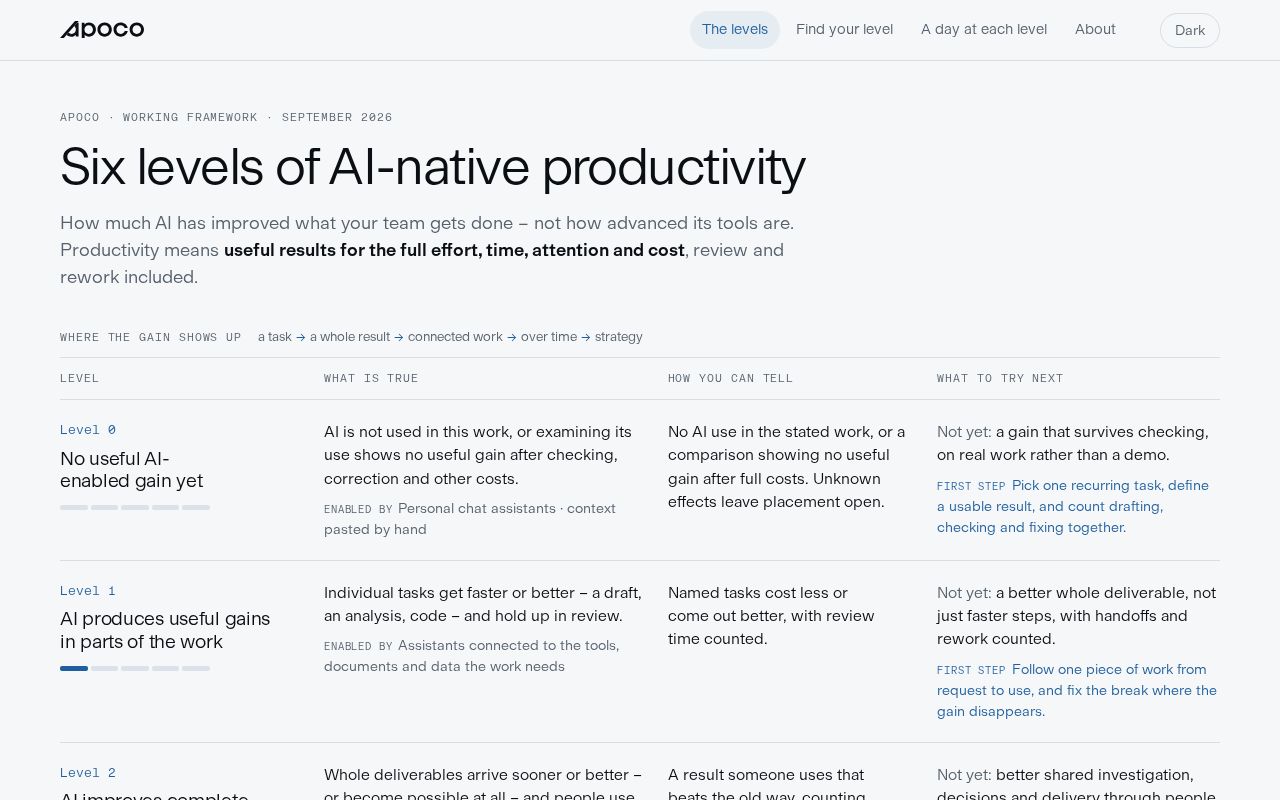Click 'Apoco · Working Framework · September 2026' line

(x=226, y=117)
